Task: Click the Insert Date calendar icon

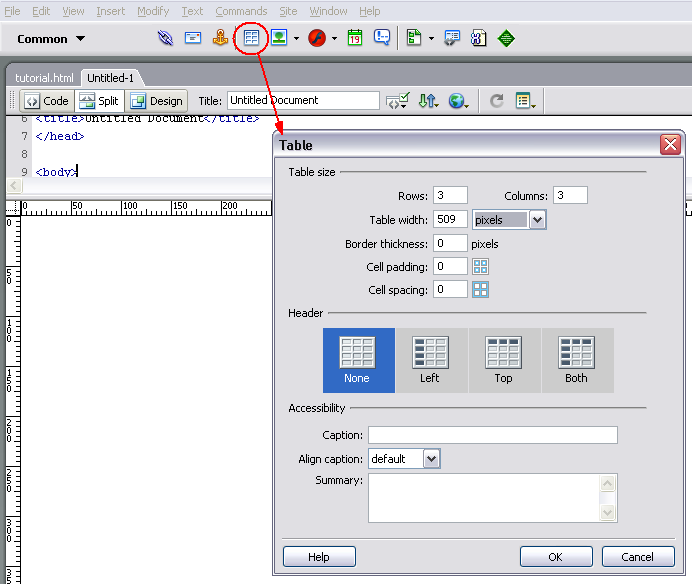Action: click(x=355, y=39)
